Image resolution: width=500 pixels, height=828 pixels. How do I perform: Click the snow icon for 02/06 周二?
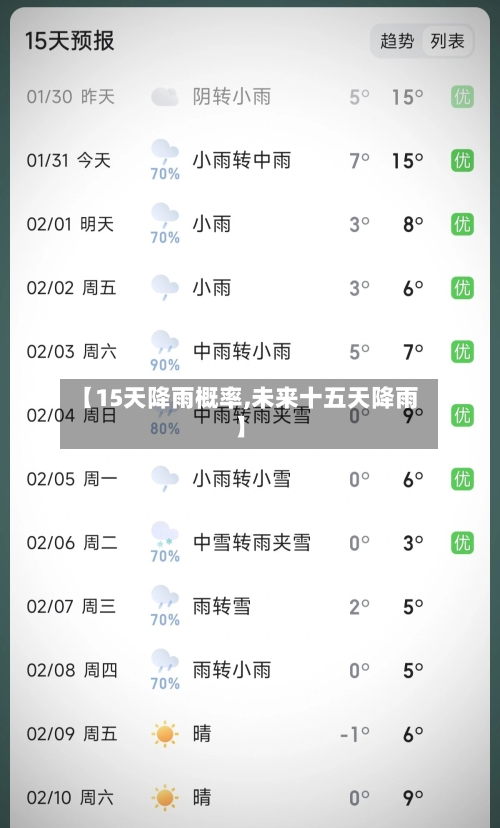[165, 534]
